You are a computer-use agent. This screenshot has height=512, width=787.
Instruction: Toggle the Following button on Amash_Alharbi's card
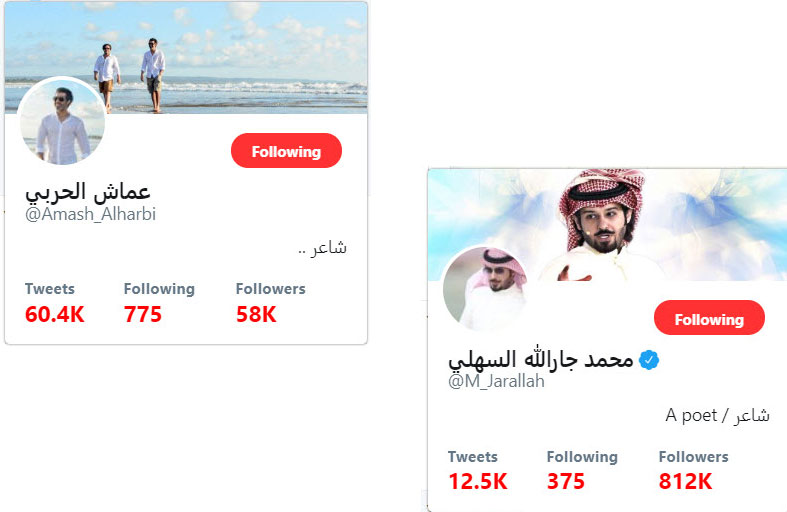pos(286,152)
